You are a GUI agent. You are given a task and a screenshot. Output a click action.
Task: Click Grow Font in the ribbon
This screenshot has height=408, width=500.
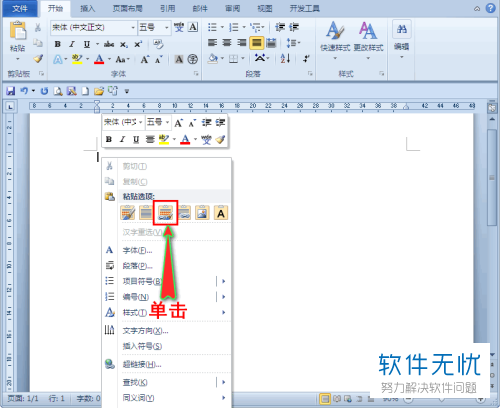[x=144, y=59]
